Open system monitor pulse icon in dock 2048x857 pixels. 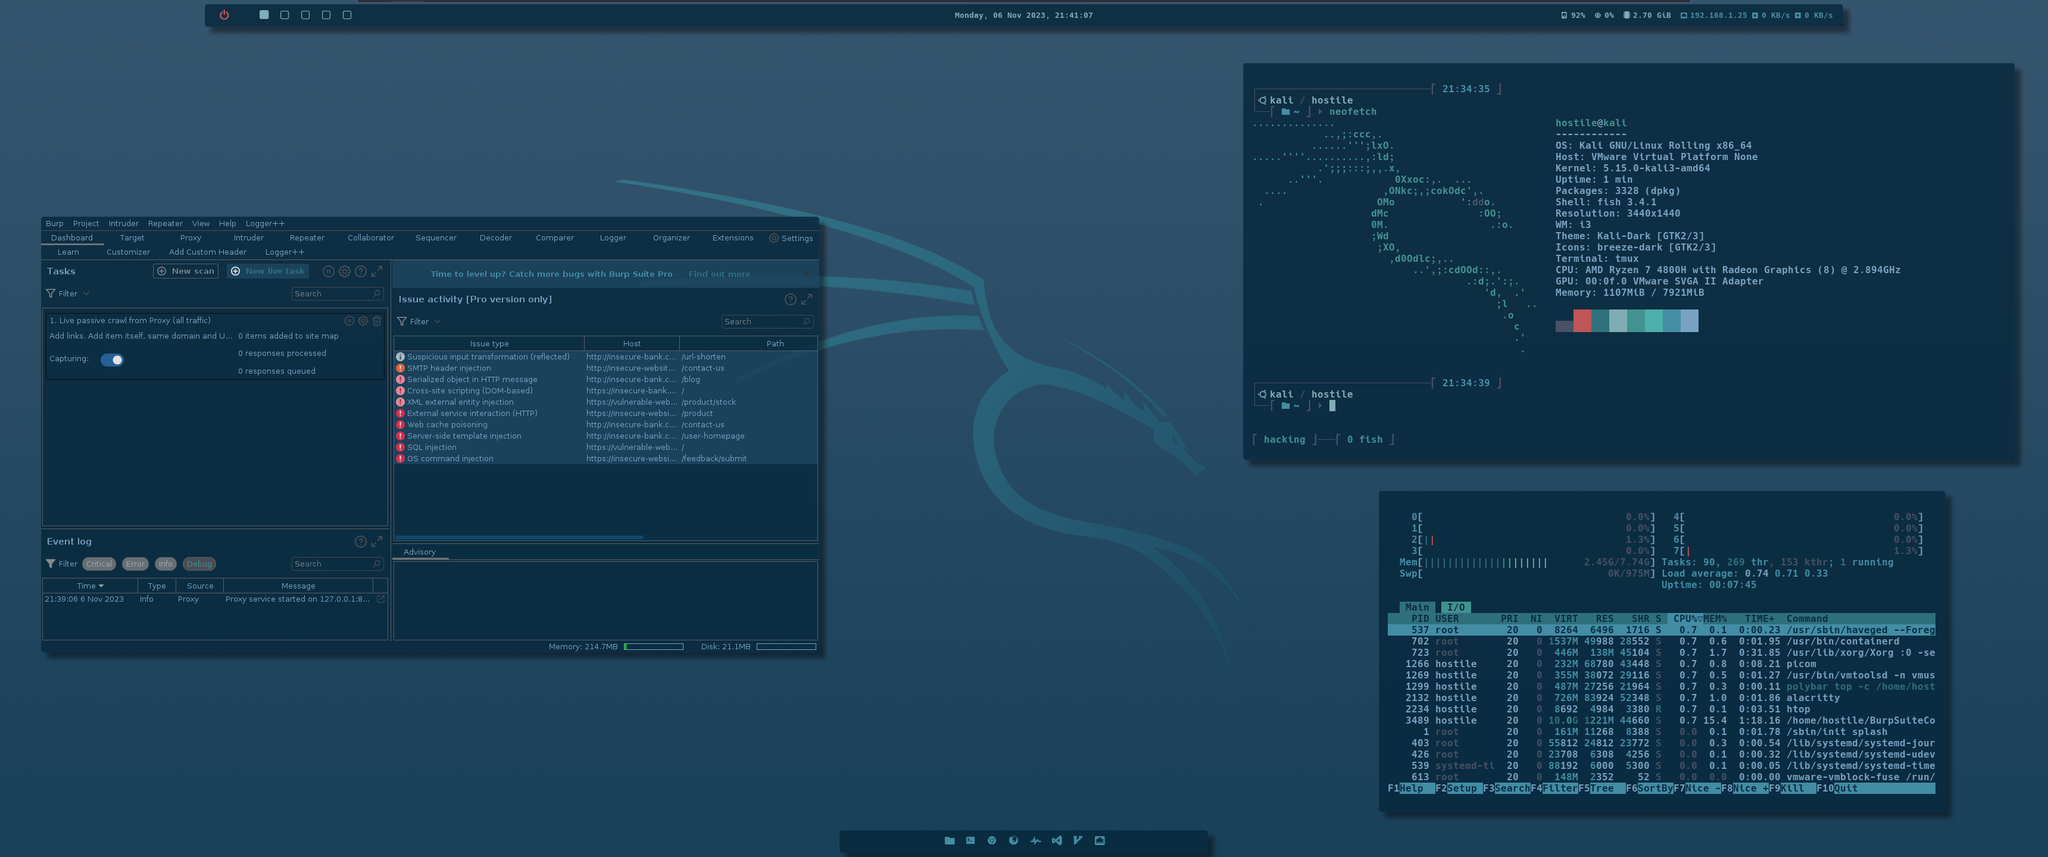point(1035,841)
